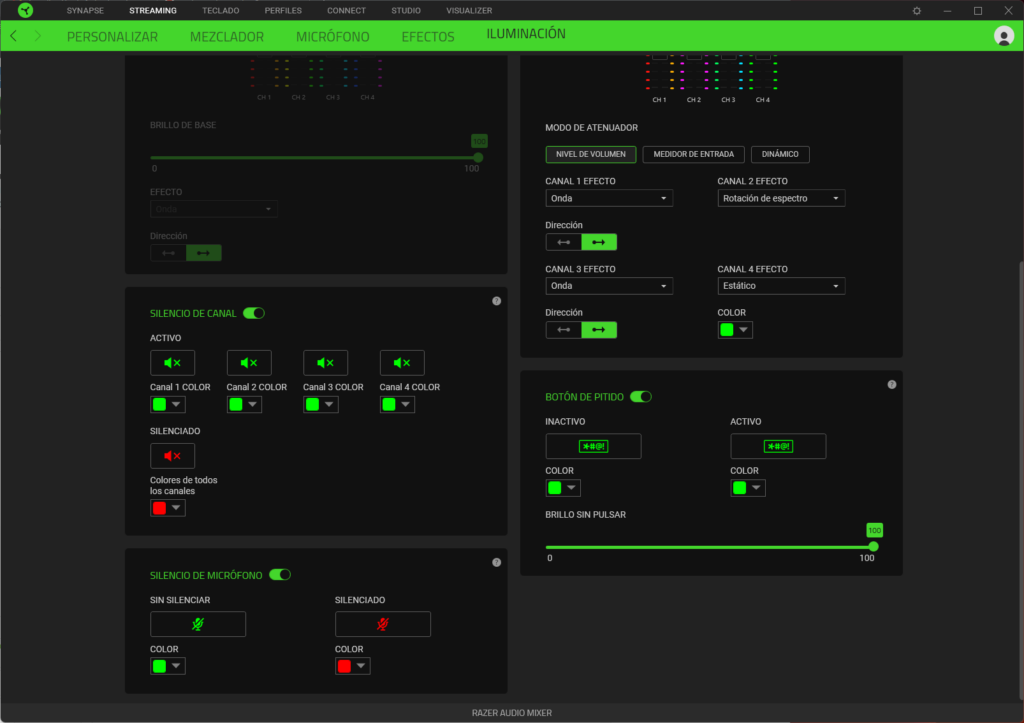This screenshot has height=723, width=1024.
Task: Open the settings gear in title bar
Action: (x=917, y=10)
